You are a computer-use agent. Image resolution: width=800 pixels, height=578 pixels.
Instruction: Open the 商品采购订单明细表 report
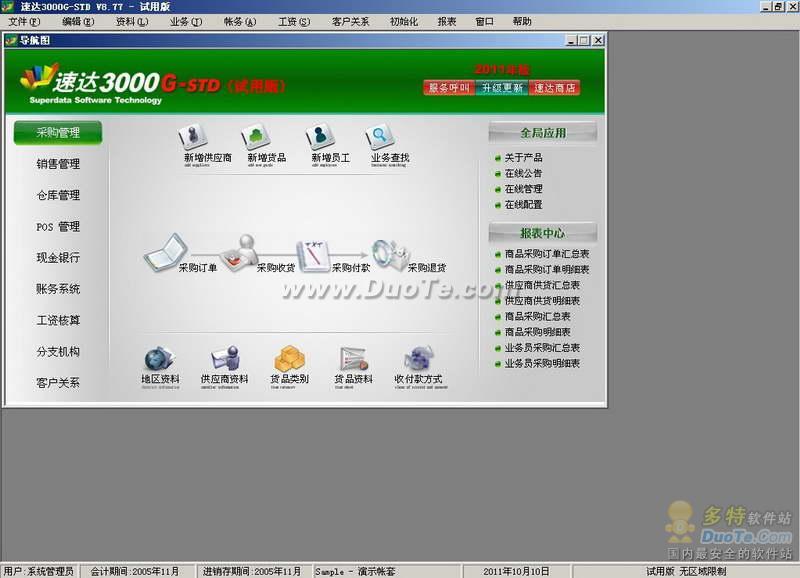tap(546, 269)
